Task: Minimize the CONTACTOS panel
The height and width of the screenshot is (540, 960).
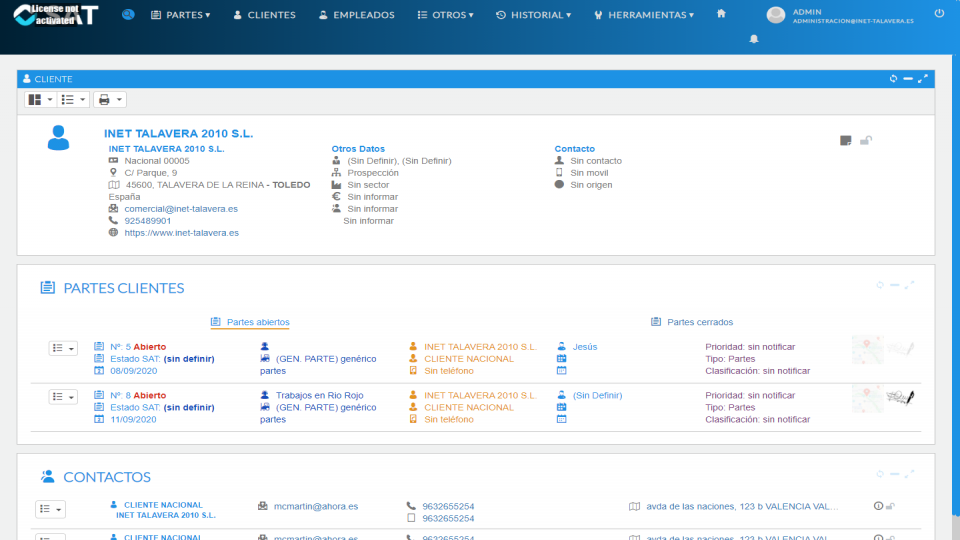Action: point(894,474)
